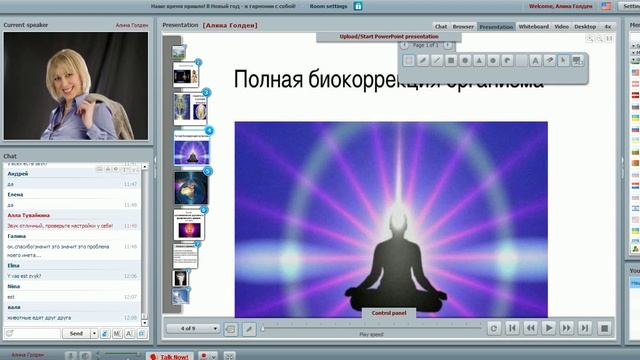Select the rectangle shape tool
This screenshot has height=360, width=640.
(451, 61)
